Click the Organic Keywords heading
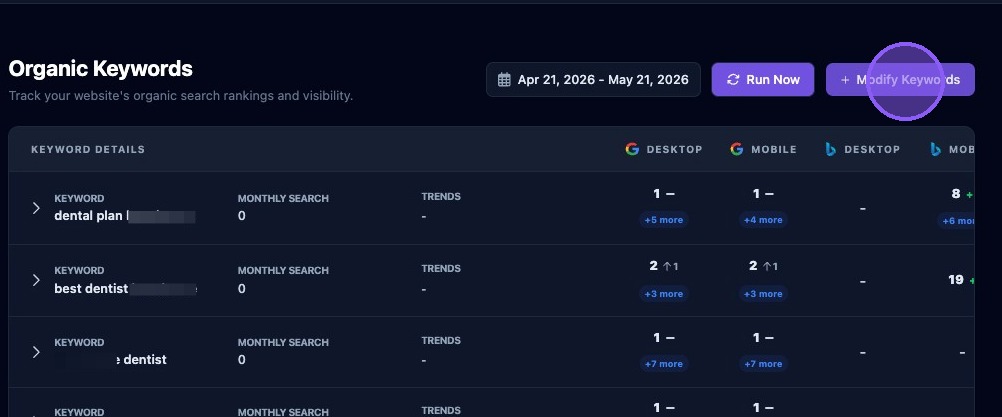1002x417 pixels. click(x=100, y=68)
